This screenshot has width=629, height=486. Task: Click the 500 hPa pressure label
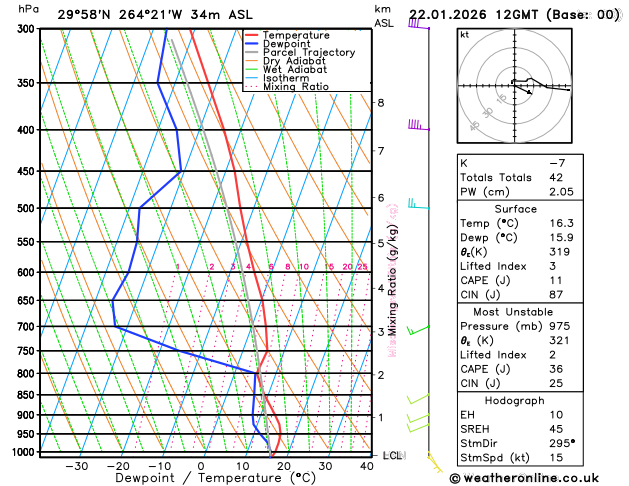click(x=28, y=209)
